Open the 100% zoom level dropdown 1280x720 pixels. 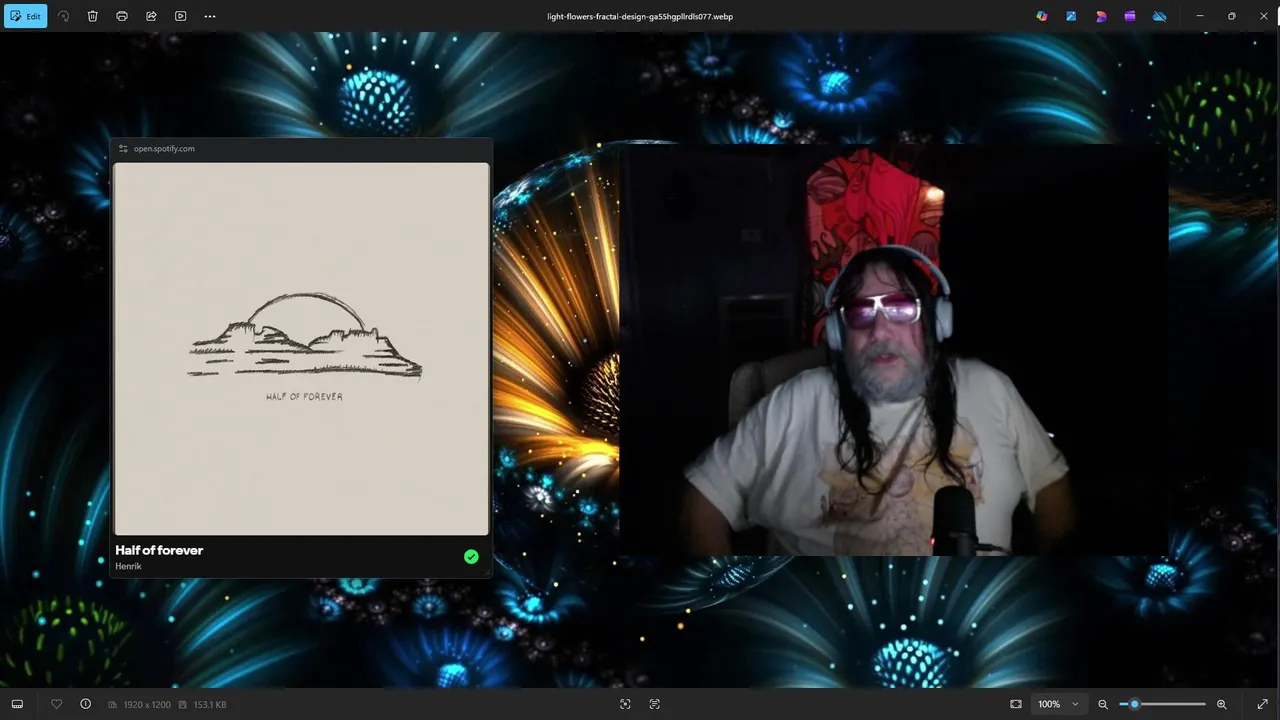1059,704
